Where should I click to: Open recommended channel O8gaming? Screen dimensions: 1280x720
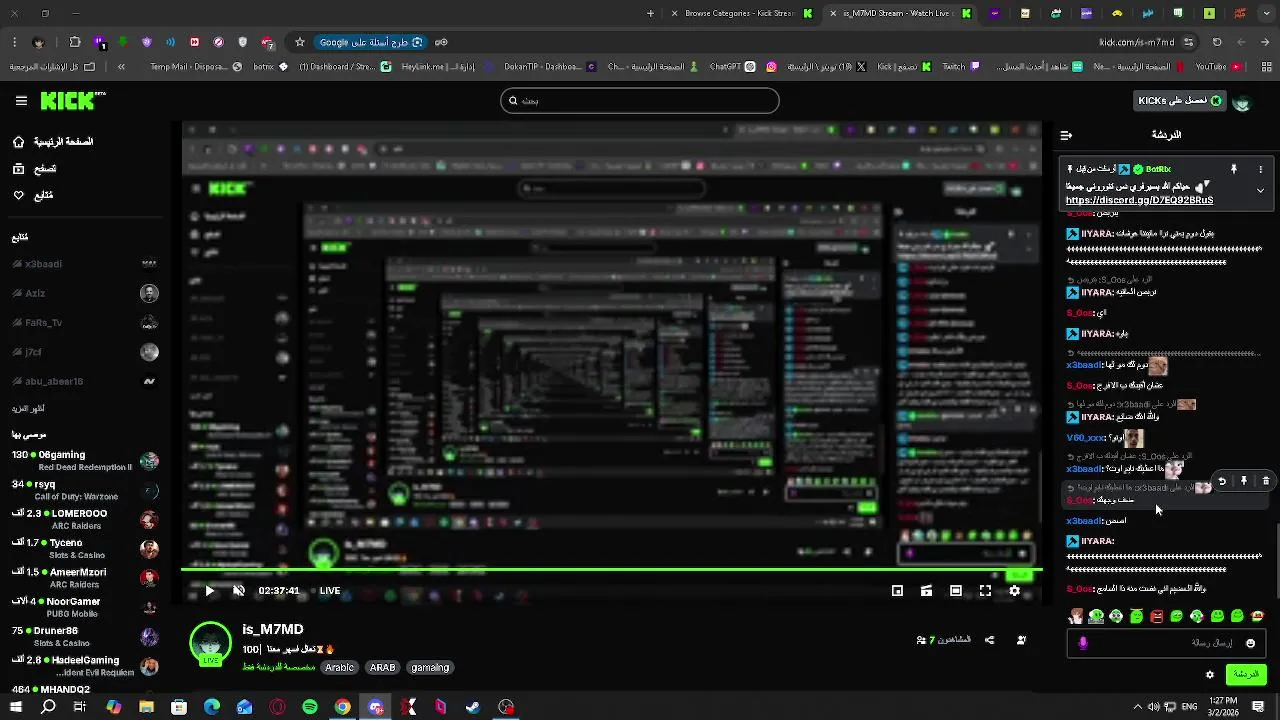pyautogui.click(x=85, y=460)
